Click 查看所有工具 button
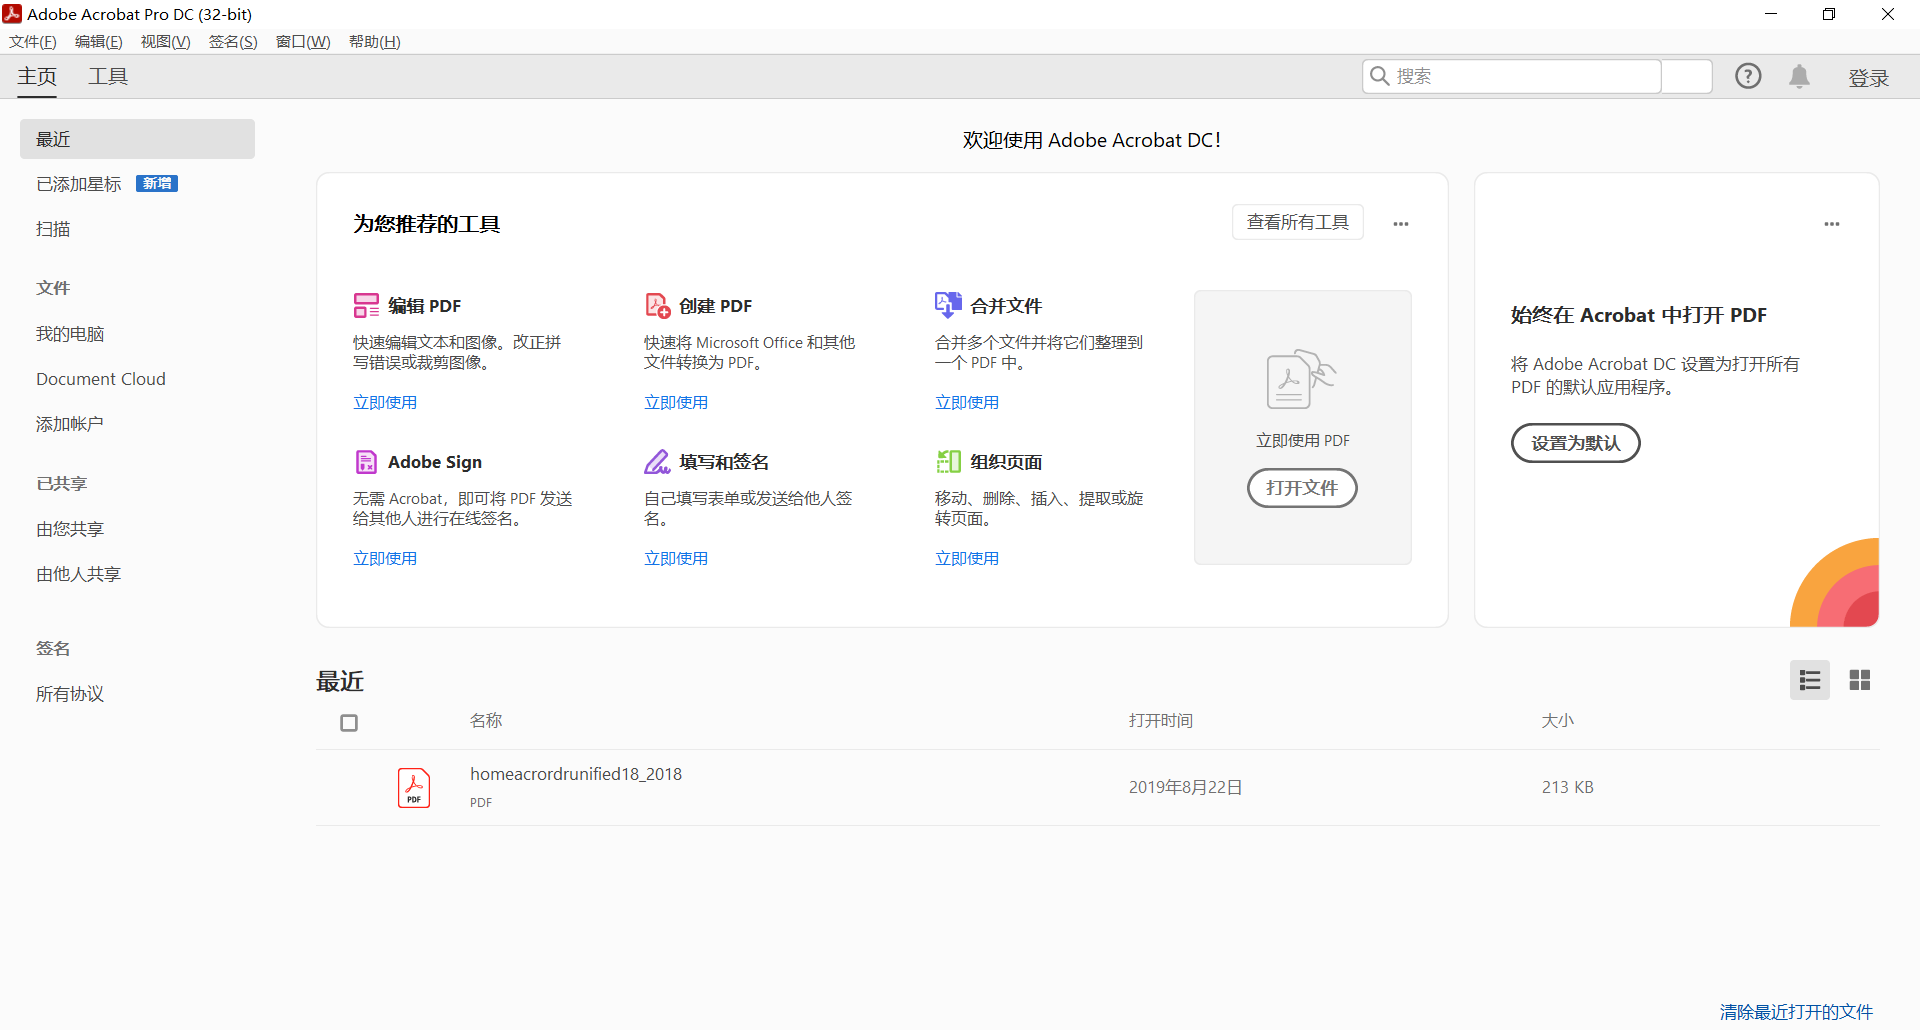Image resolution: width=1920 pixels, height=1030 pixels. pos(1298,222)
